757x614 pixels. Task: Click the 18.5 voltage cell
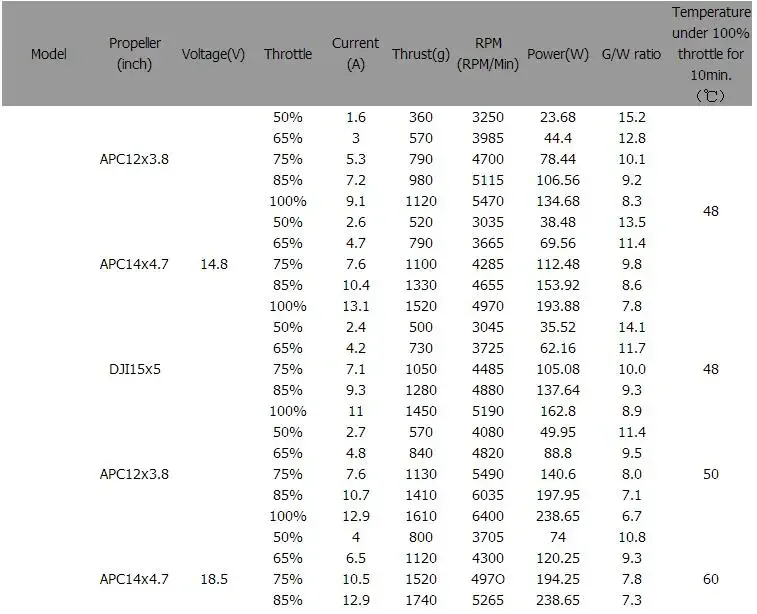point(214,579)
